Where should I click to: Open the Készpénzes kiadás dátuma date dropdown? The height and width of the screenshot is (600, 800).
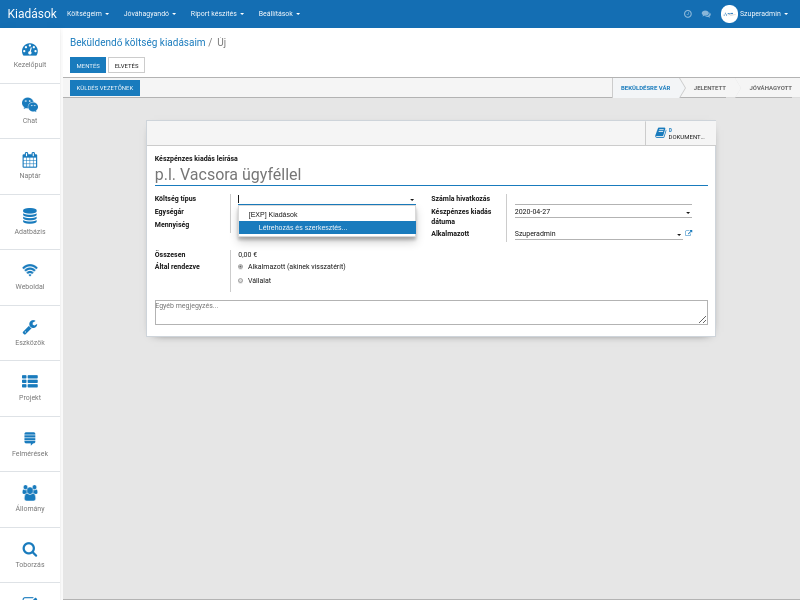(688, 212)
